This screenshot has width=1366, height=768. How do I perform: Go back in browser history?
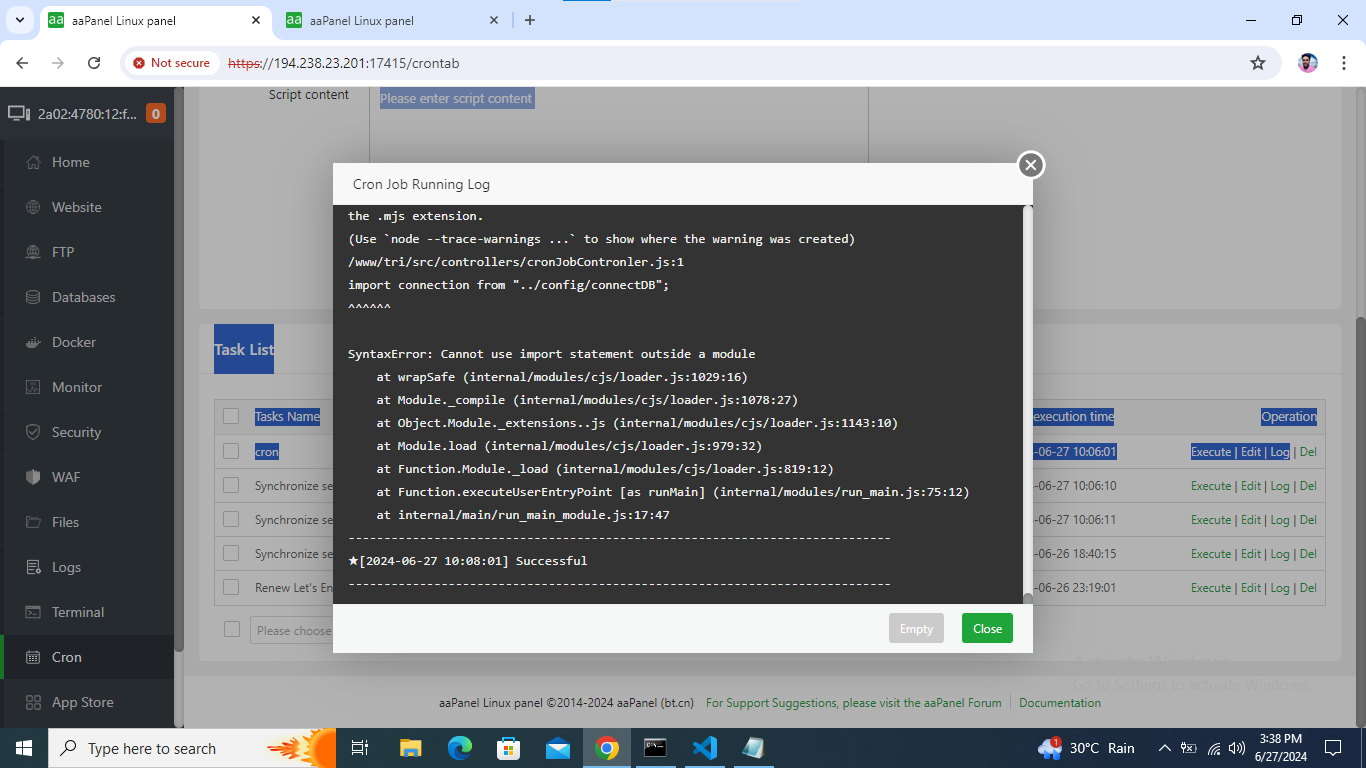(x=22, y=63)
